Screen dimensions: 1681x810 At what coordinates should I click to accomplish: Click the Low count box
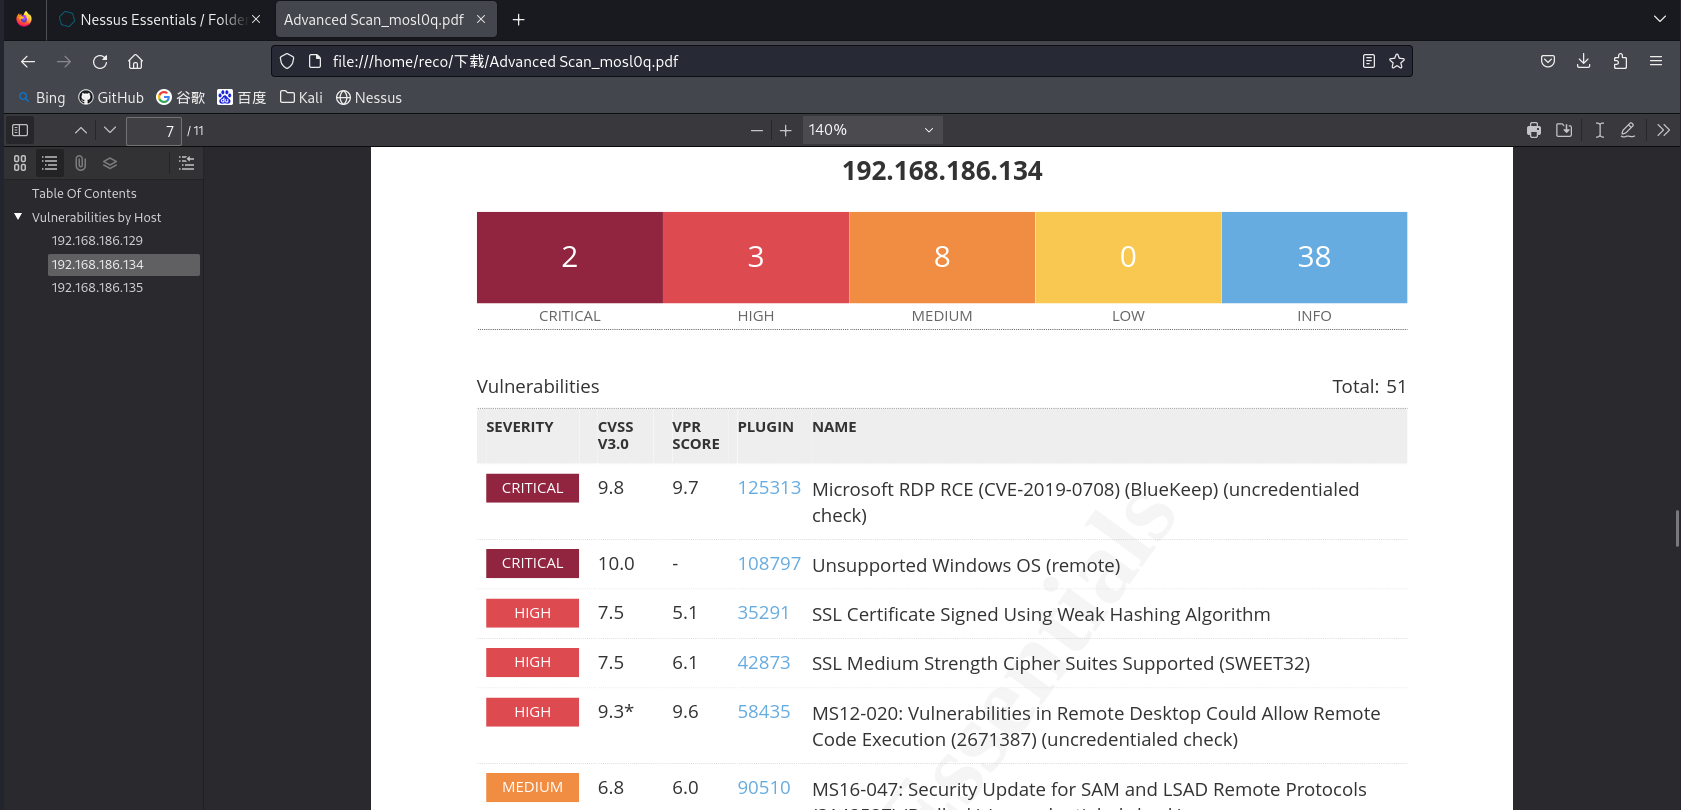click(x=1128, y=257)
